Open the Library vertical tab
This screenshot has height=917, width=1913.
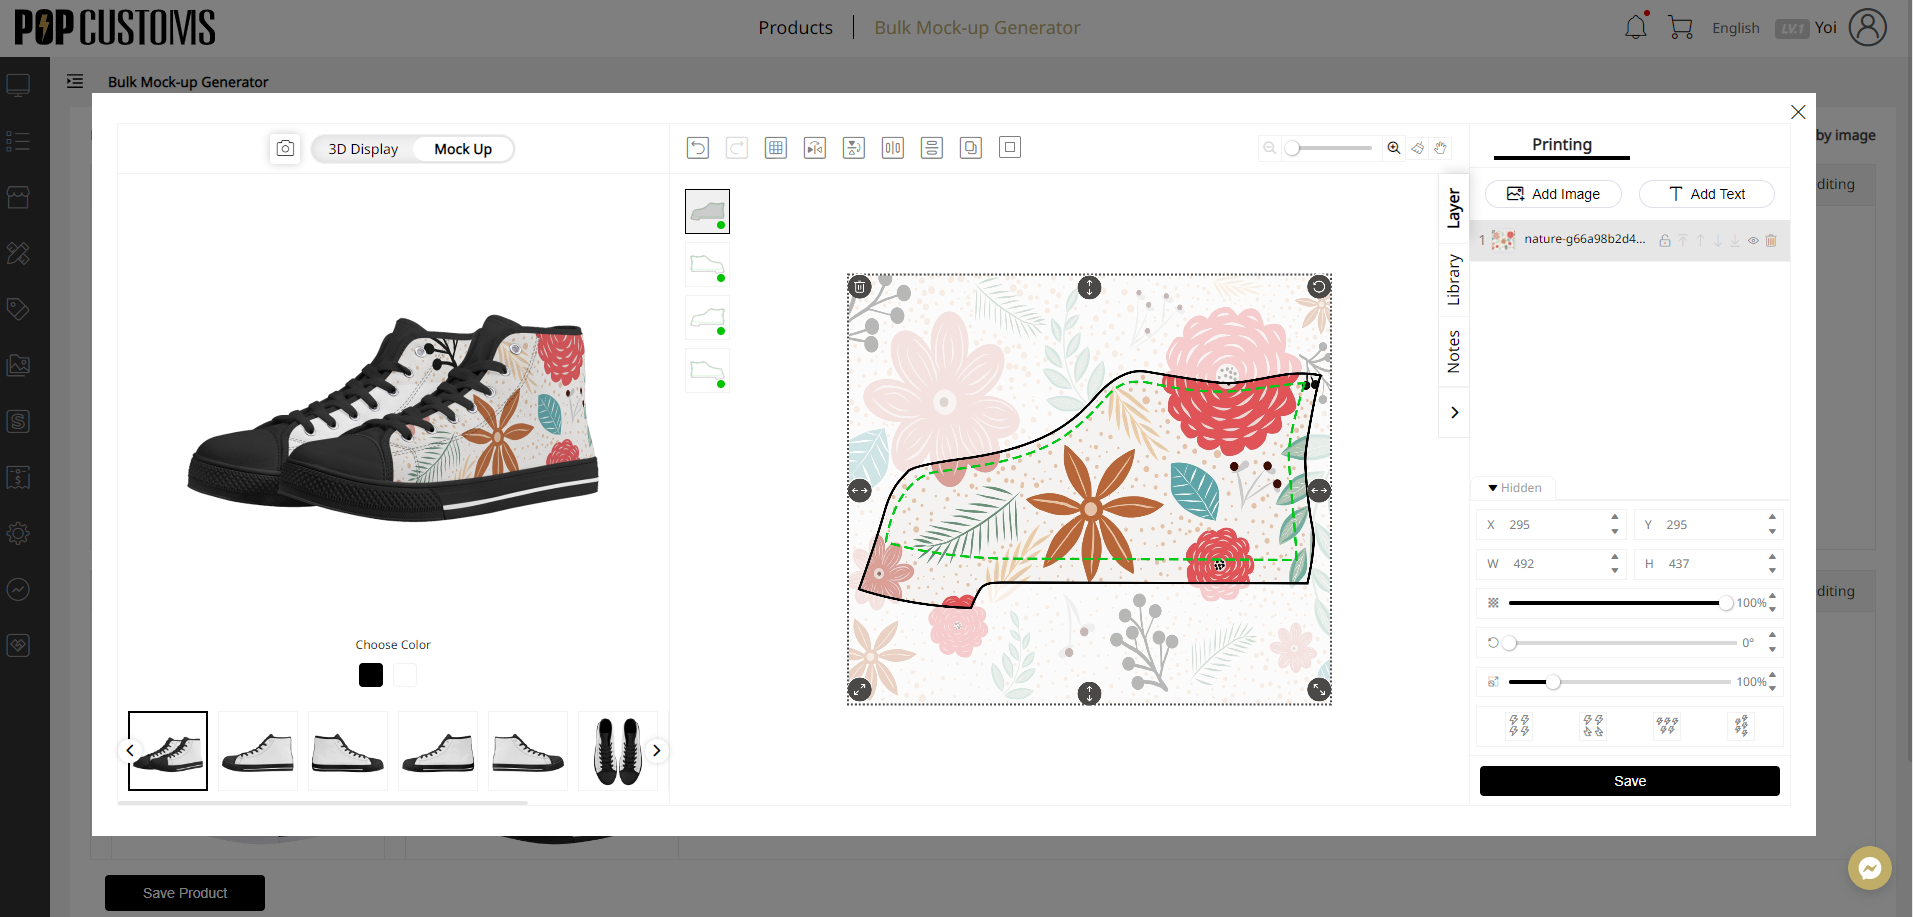pyautogui.click(x=1454, y=279)
